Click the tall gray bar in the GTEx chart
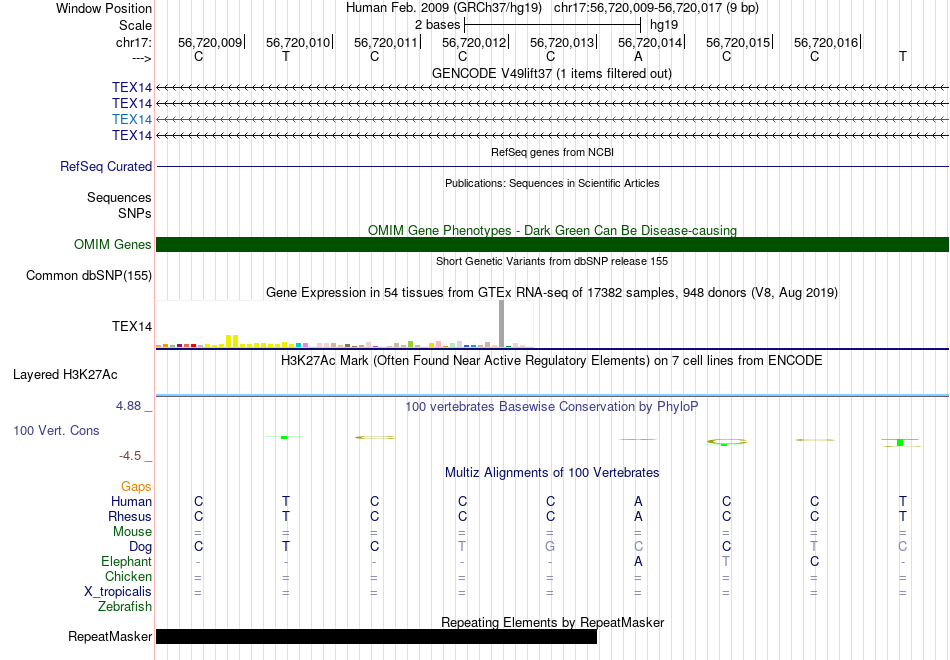The image size is (950, 660). pos(501,324)
